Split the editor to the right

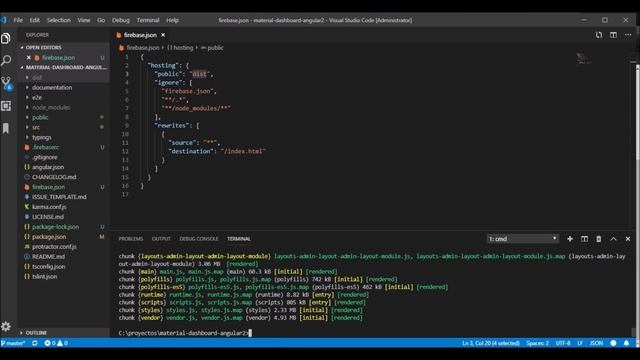coord(613,35)
